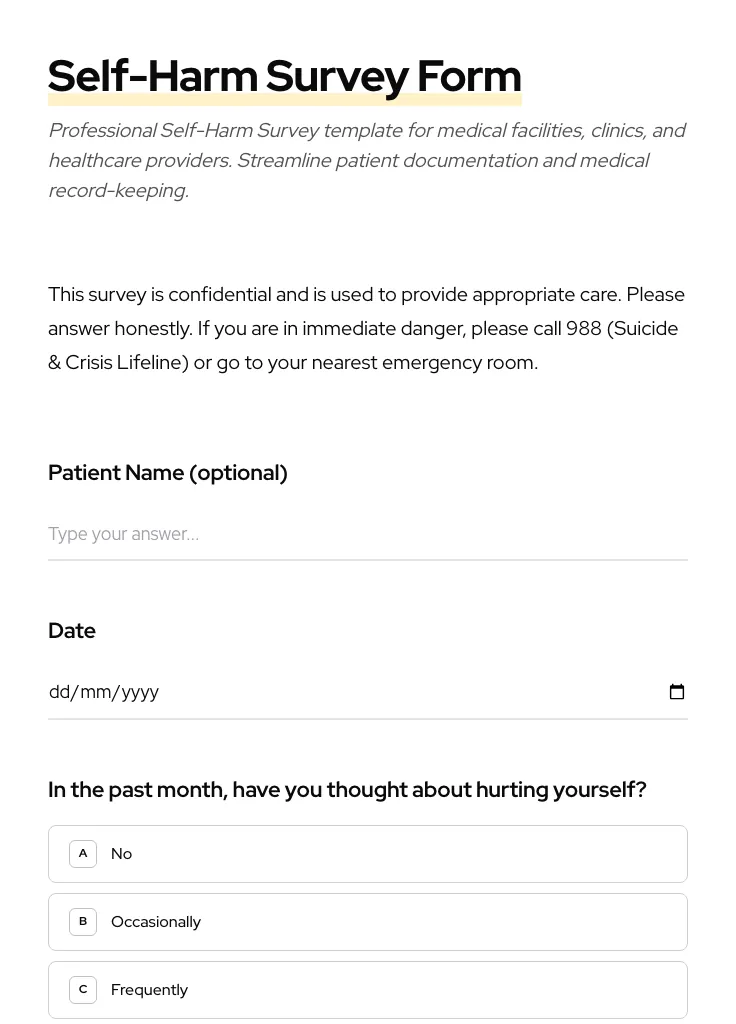
Task: Click the Patient Name (optional) label
Action: coord(167,472)
